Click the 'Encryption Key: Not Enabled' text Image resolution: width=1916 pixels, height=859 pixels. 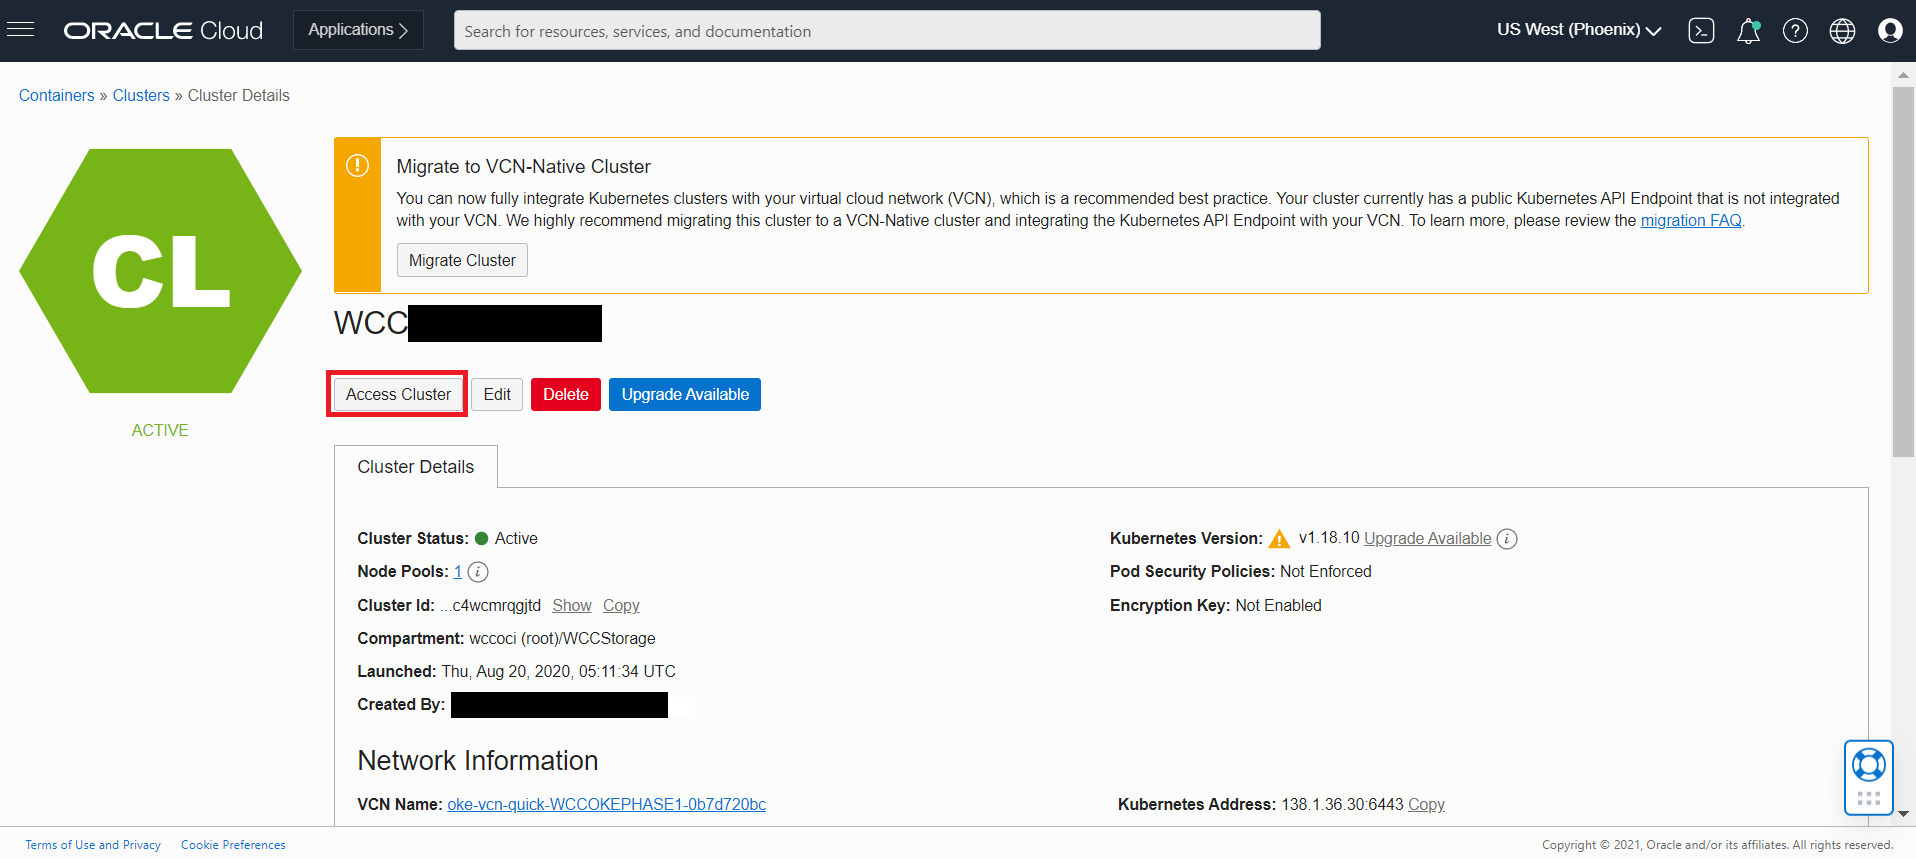pyautogui.click(x=1216, y=606)
